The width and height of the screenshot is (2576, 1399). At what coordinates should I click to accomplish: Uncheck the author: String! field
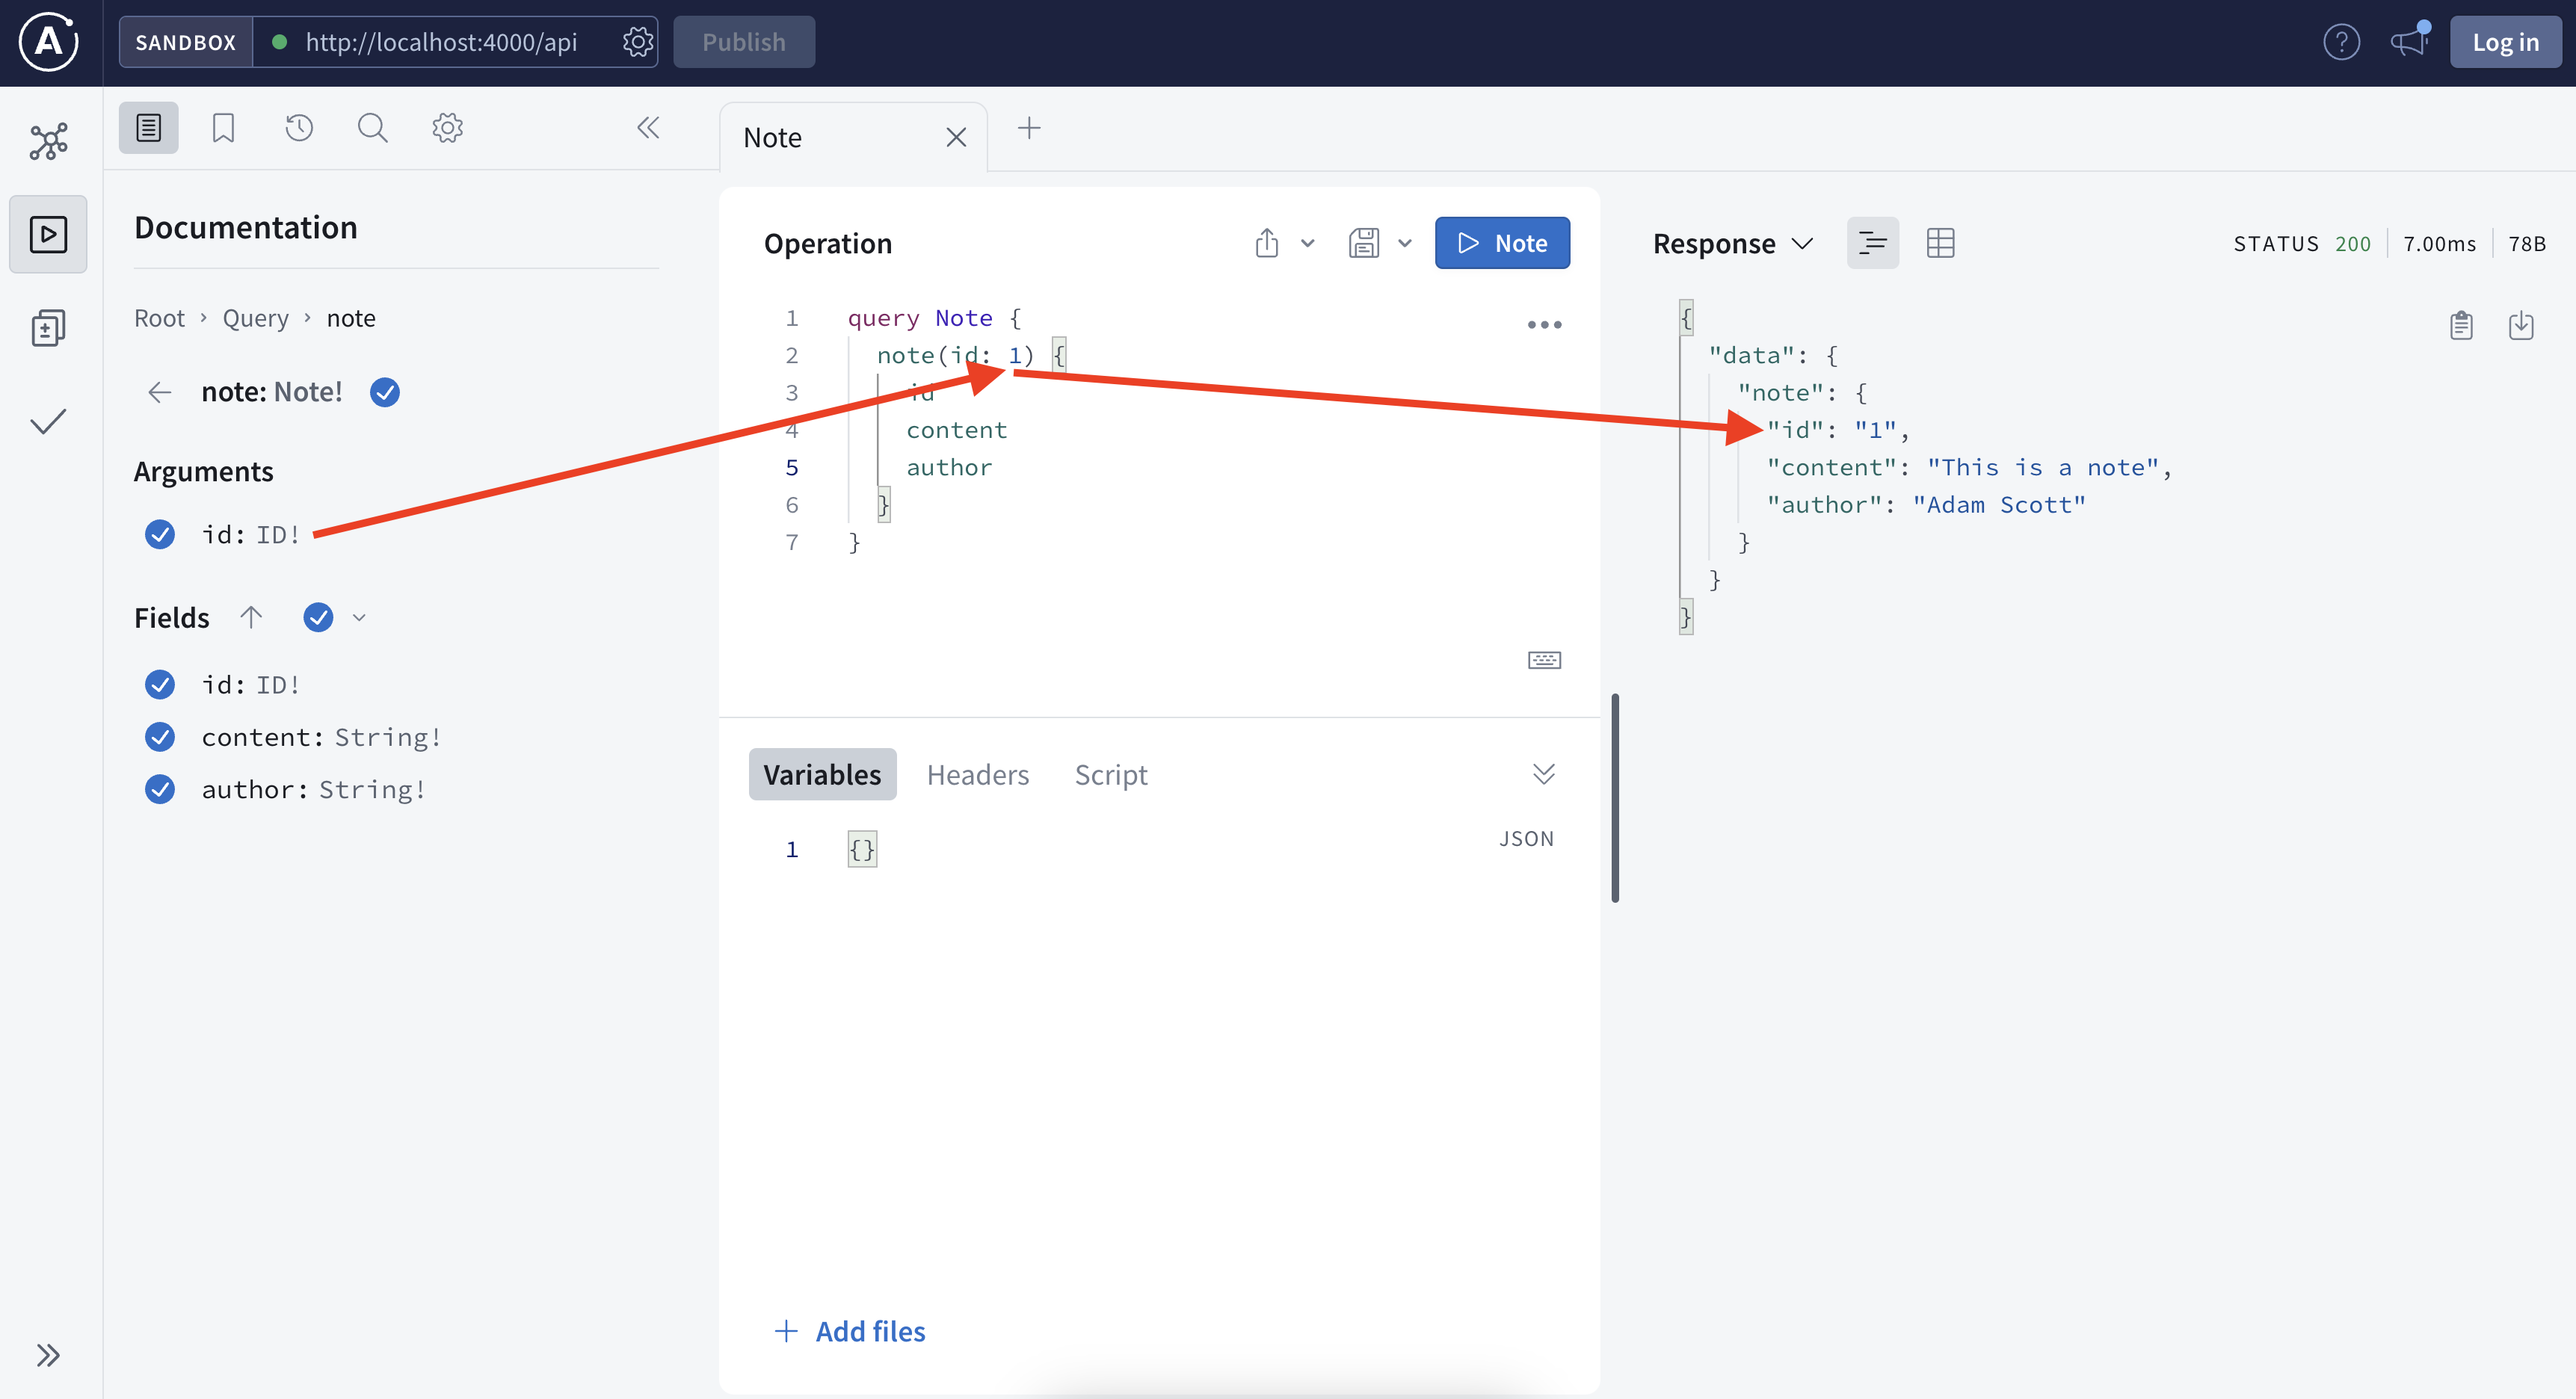click(160, 790)
